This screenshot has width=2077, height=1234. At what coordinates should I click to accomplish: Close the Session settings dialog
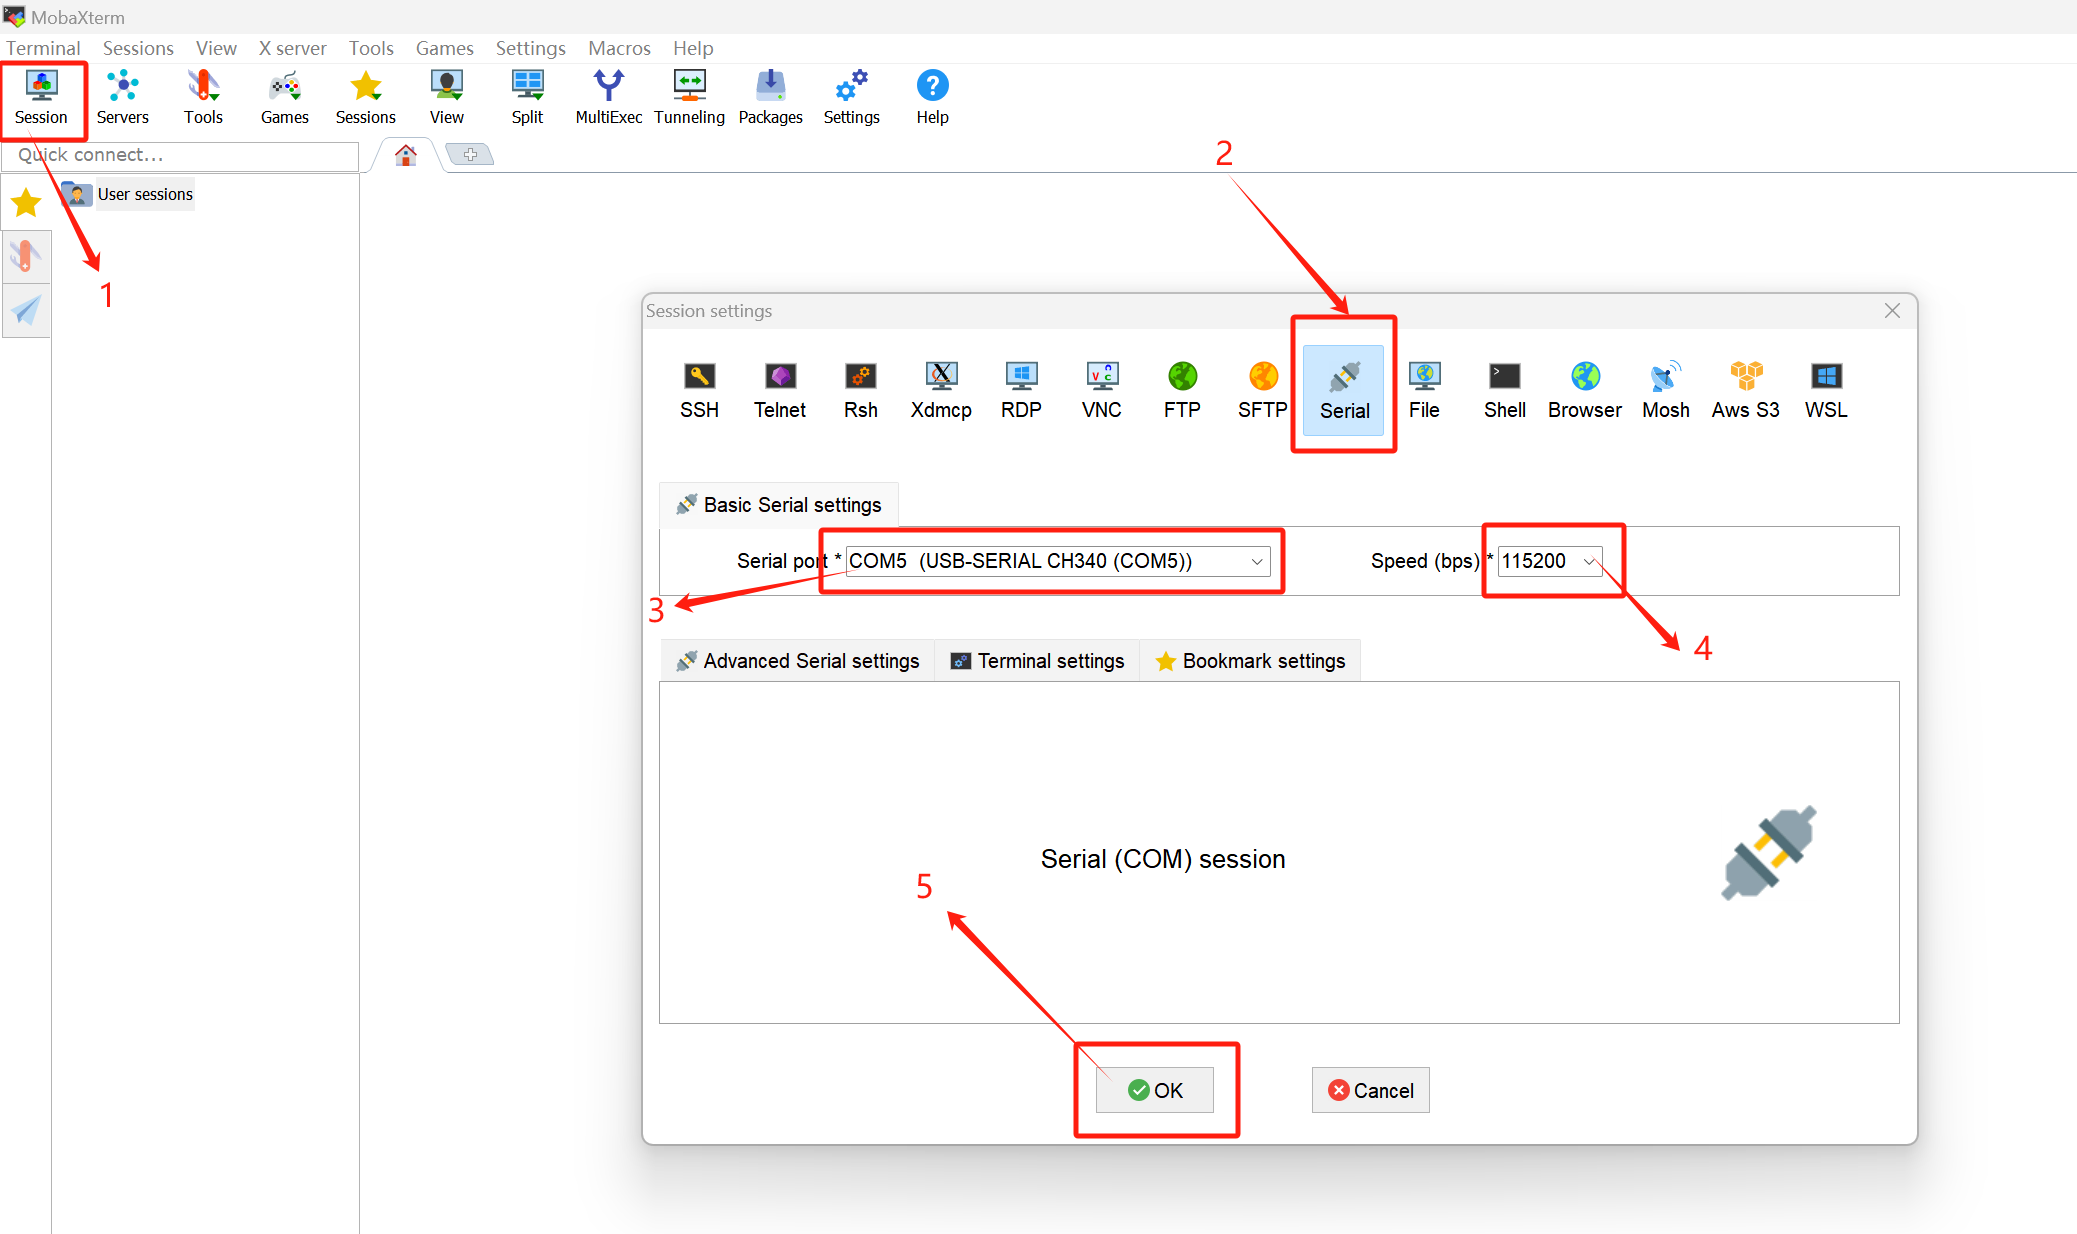(1892, 311)
